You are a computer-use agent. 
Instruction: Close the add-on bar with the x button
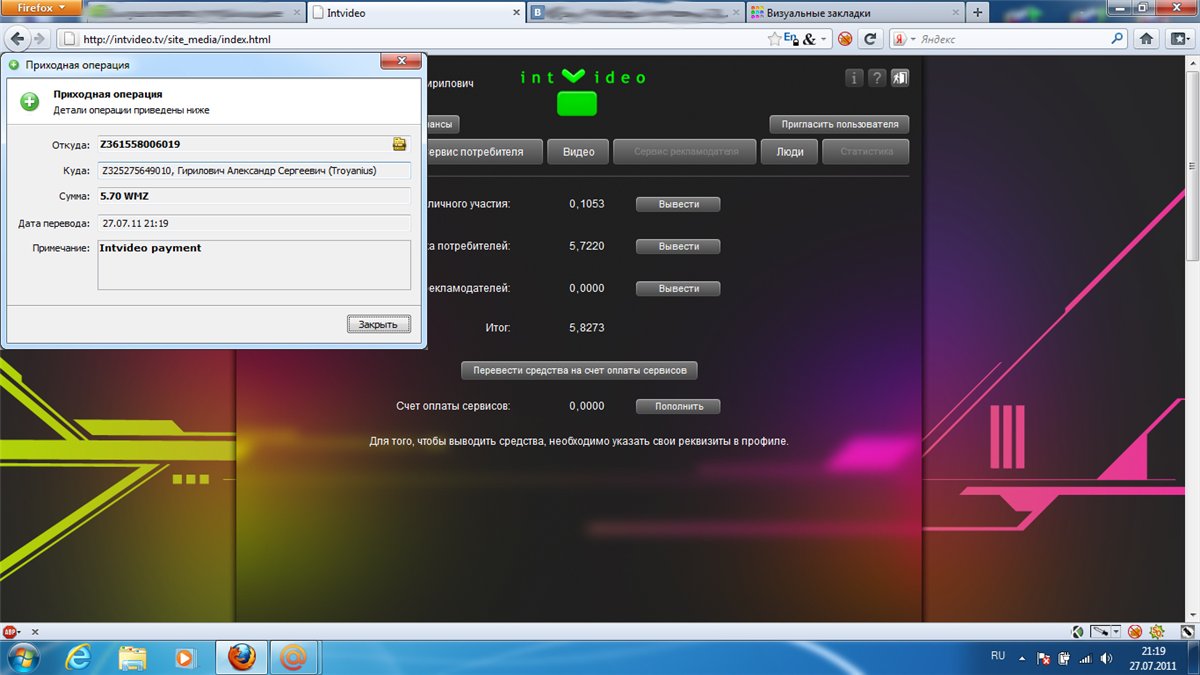36,632
